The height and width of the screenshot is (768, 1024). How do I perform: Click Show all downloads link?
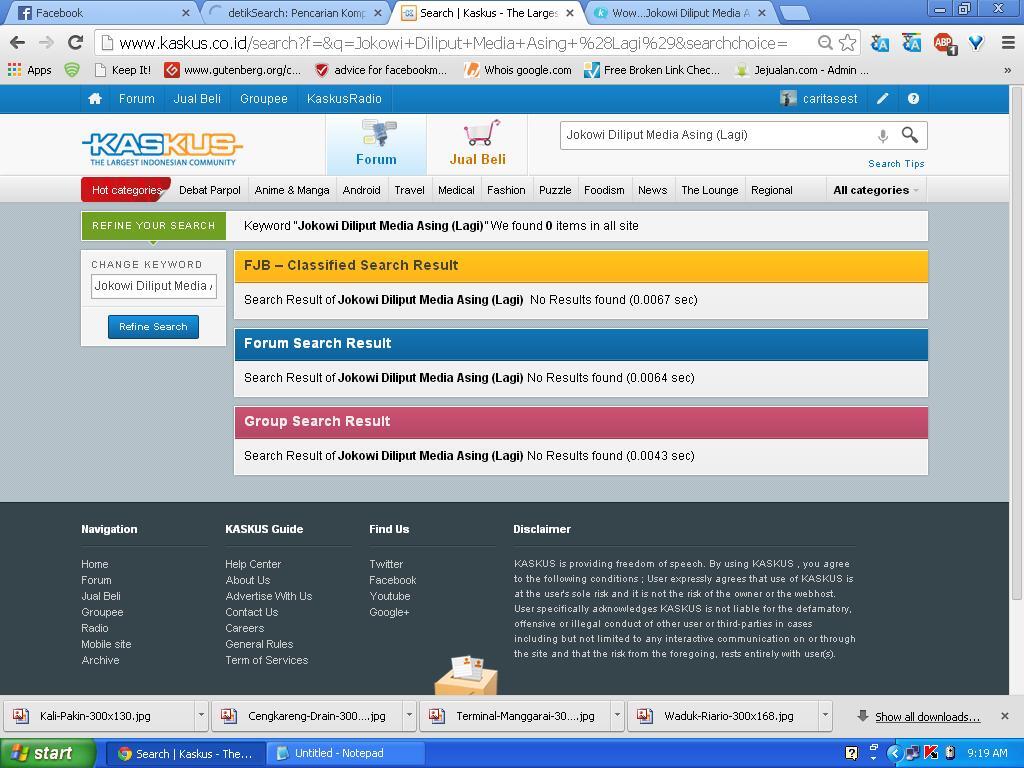click(927, 716)
